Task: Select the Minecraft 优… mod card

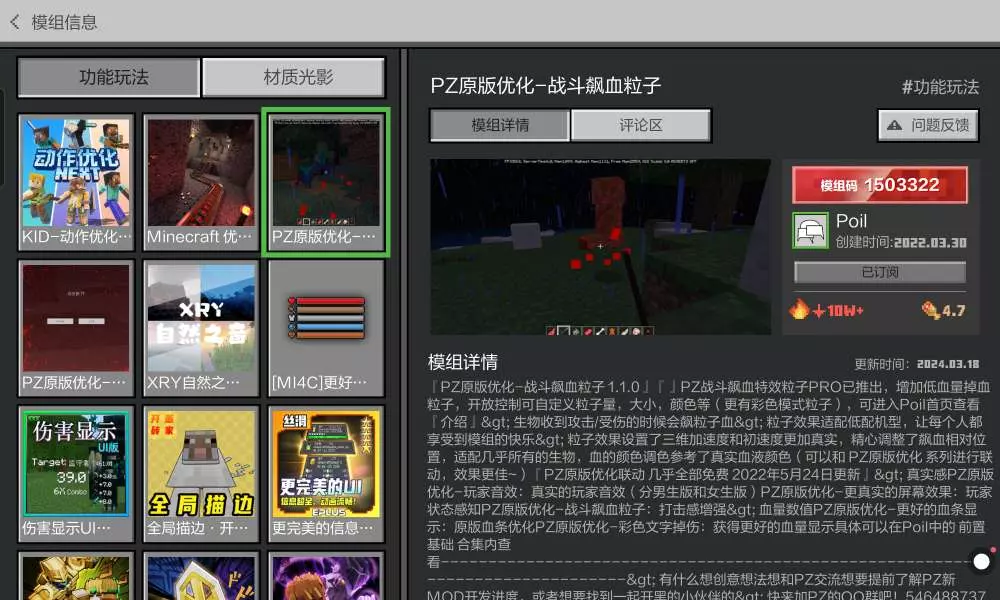Action: coord(201,182)
